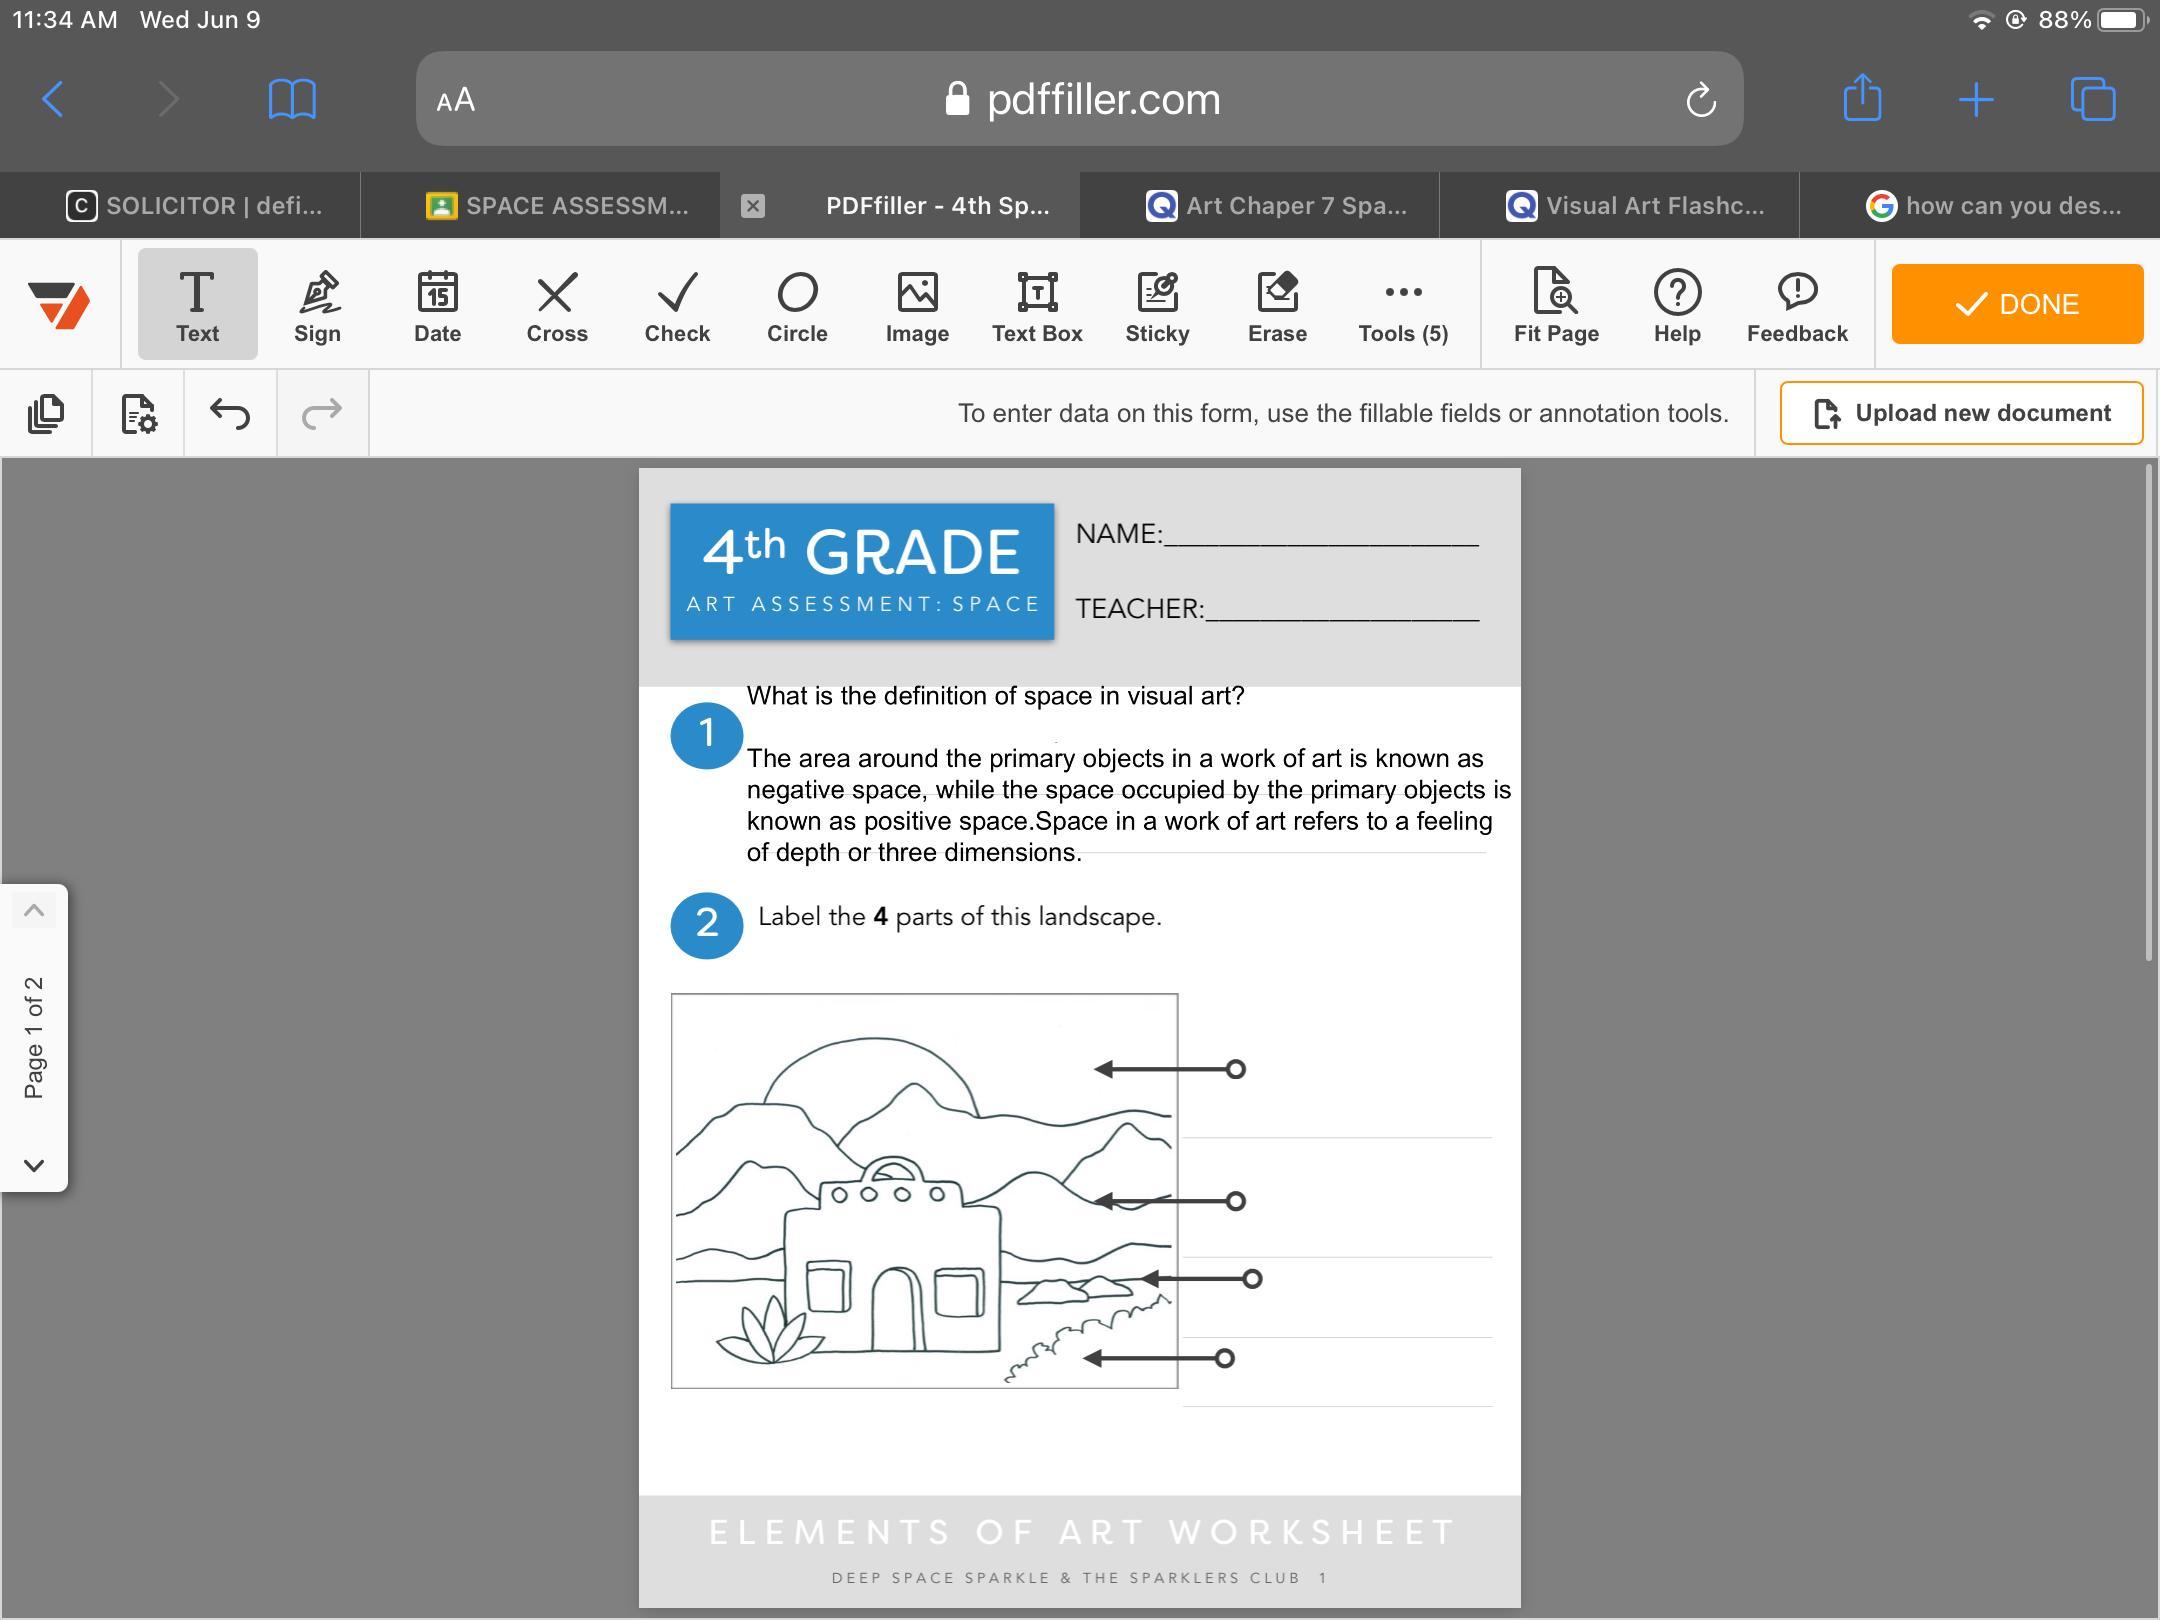2160x1620 pixels.
Task: Open the Art Chaper 7 Spa... tab
Action: [x=1277, y=206]
